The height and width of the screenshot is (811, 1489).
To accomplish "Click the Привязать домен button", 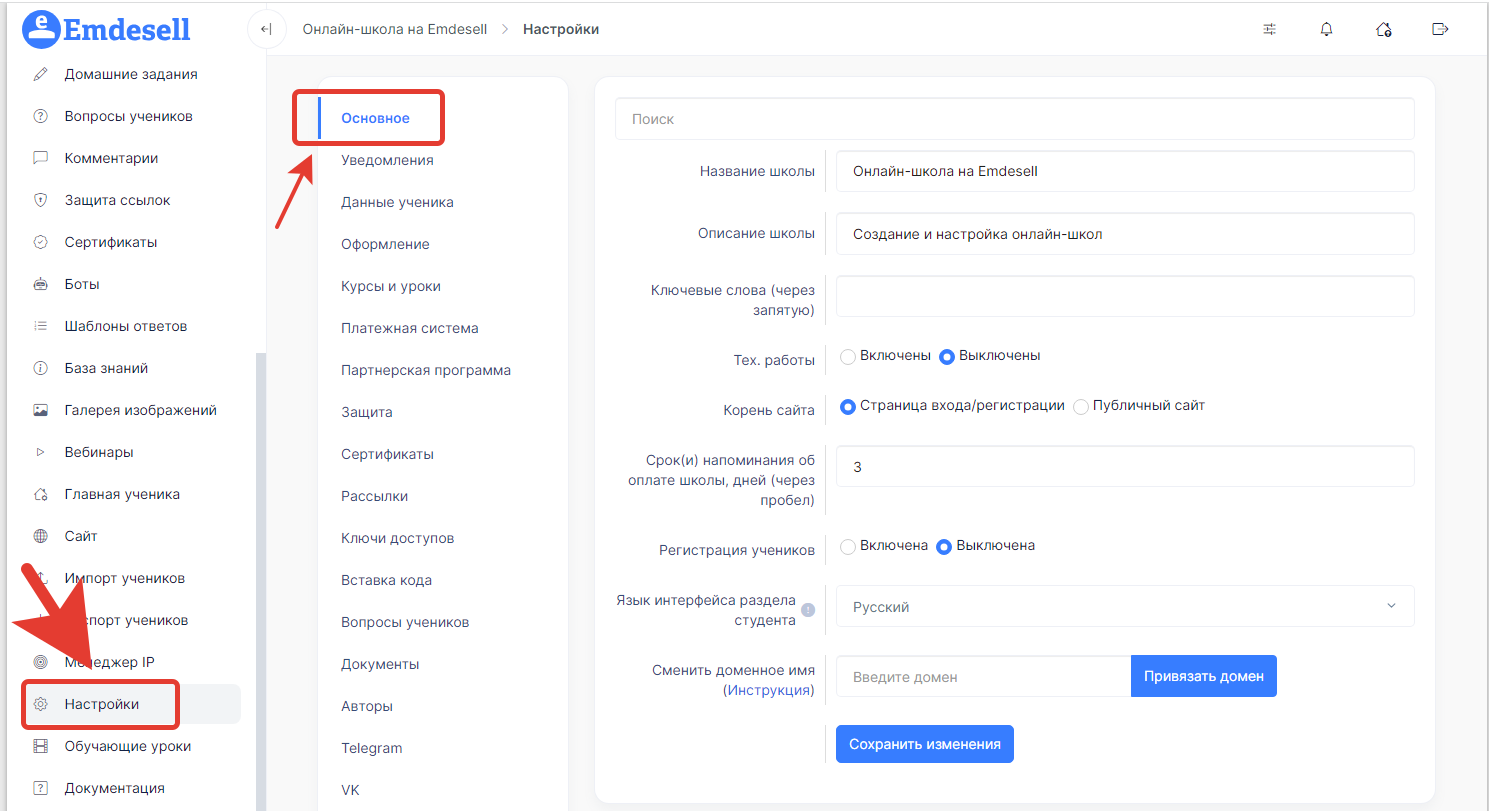I will [1204, 676].
